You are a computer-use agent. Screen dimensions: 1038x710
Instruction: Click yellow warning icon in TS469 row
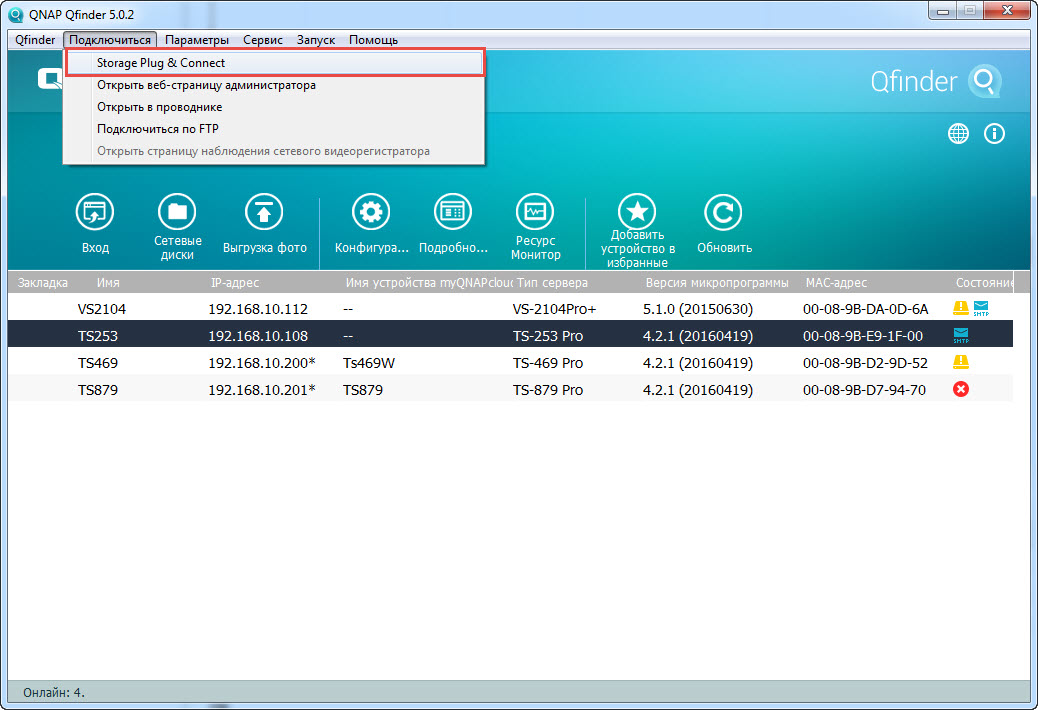click(x=961, y=362)
